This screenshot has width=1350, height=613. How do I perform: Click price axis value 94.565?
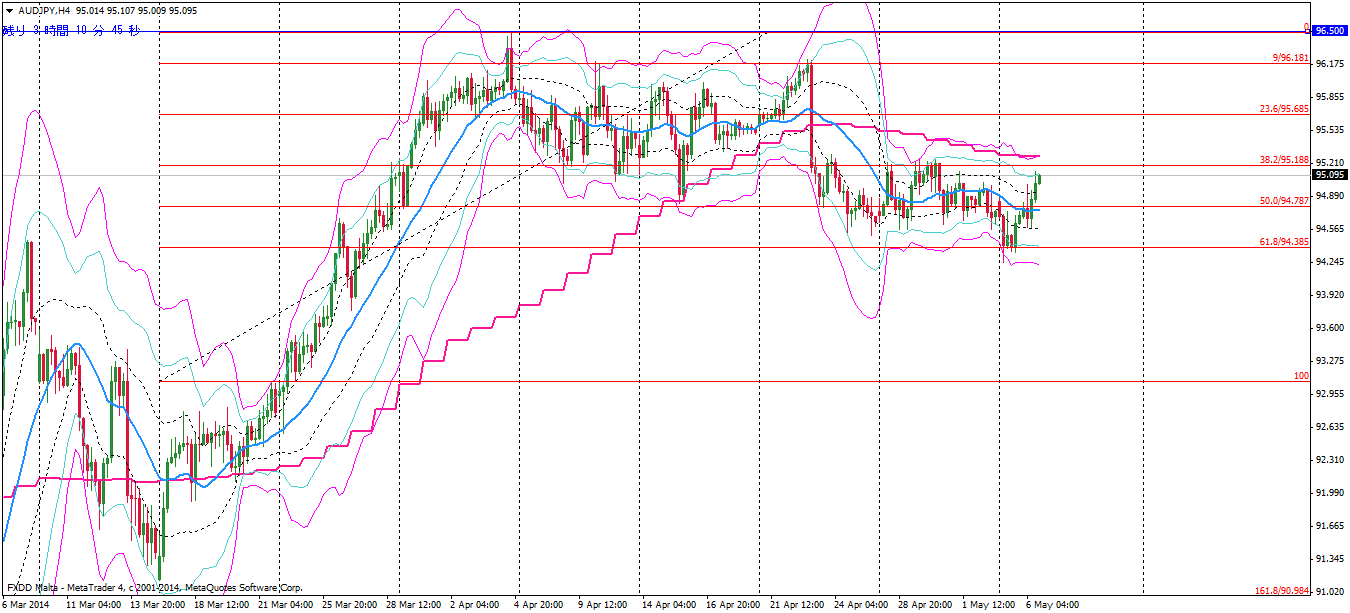(x=1330, y=228)
